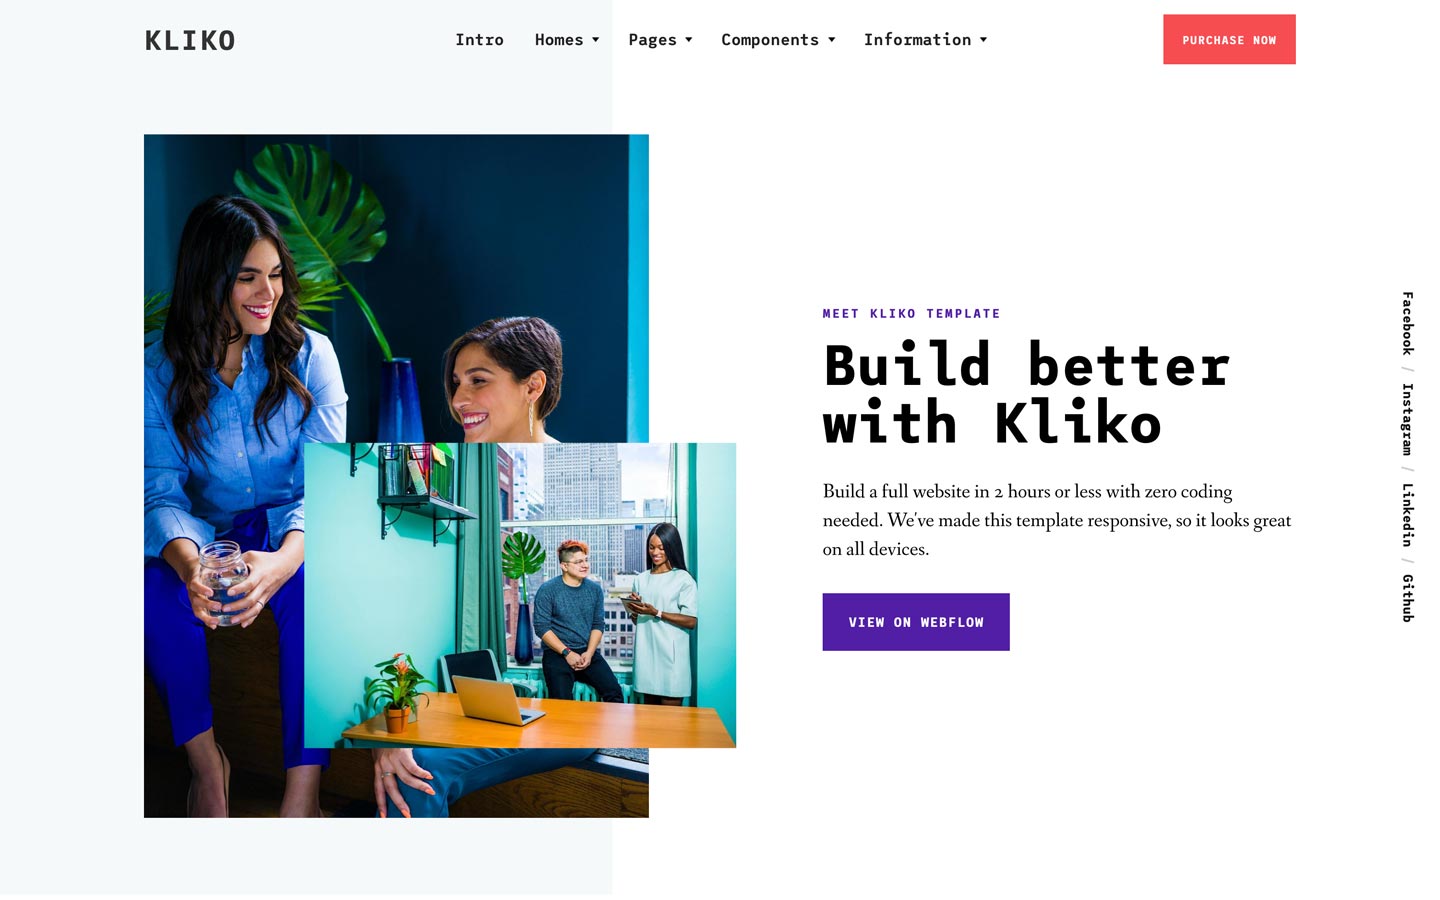Expand the Components dropdown arrow
The width and height of the screenshot is (1440, 900).
click(832, 40)
